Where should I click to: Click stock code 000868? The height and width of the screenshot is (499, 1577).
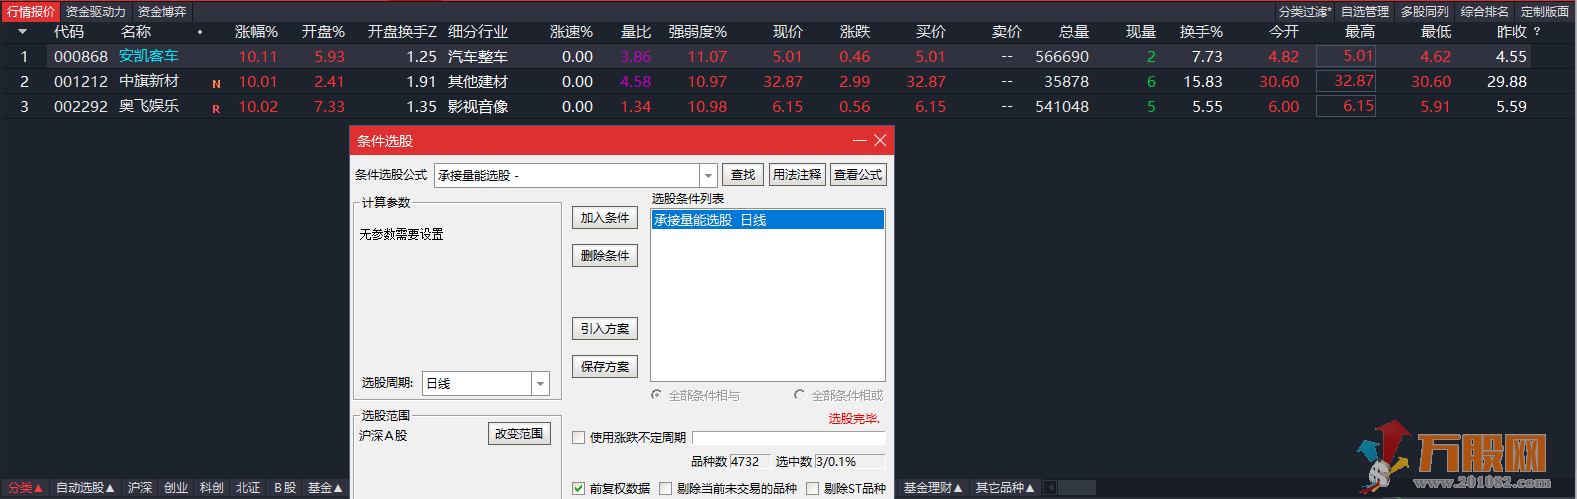pos(80,57)
